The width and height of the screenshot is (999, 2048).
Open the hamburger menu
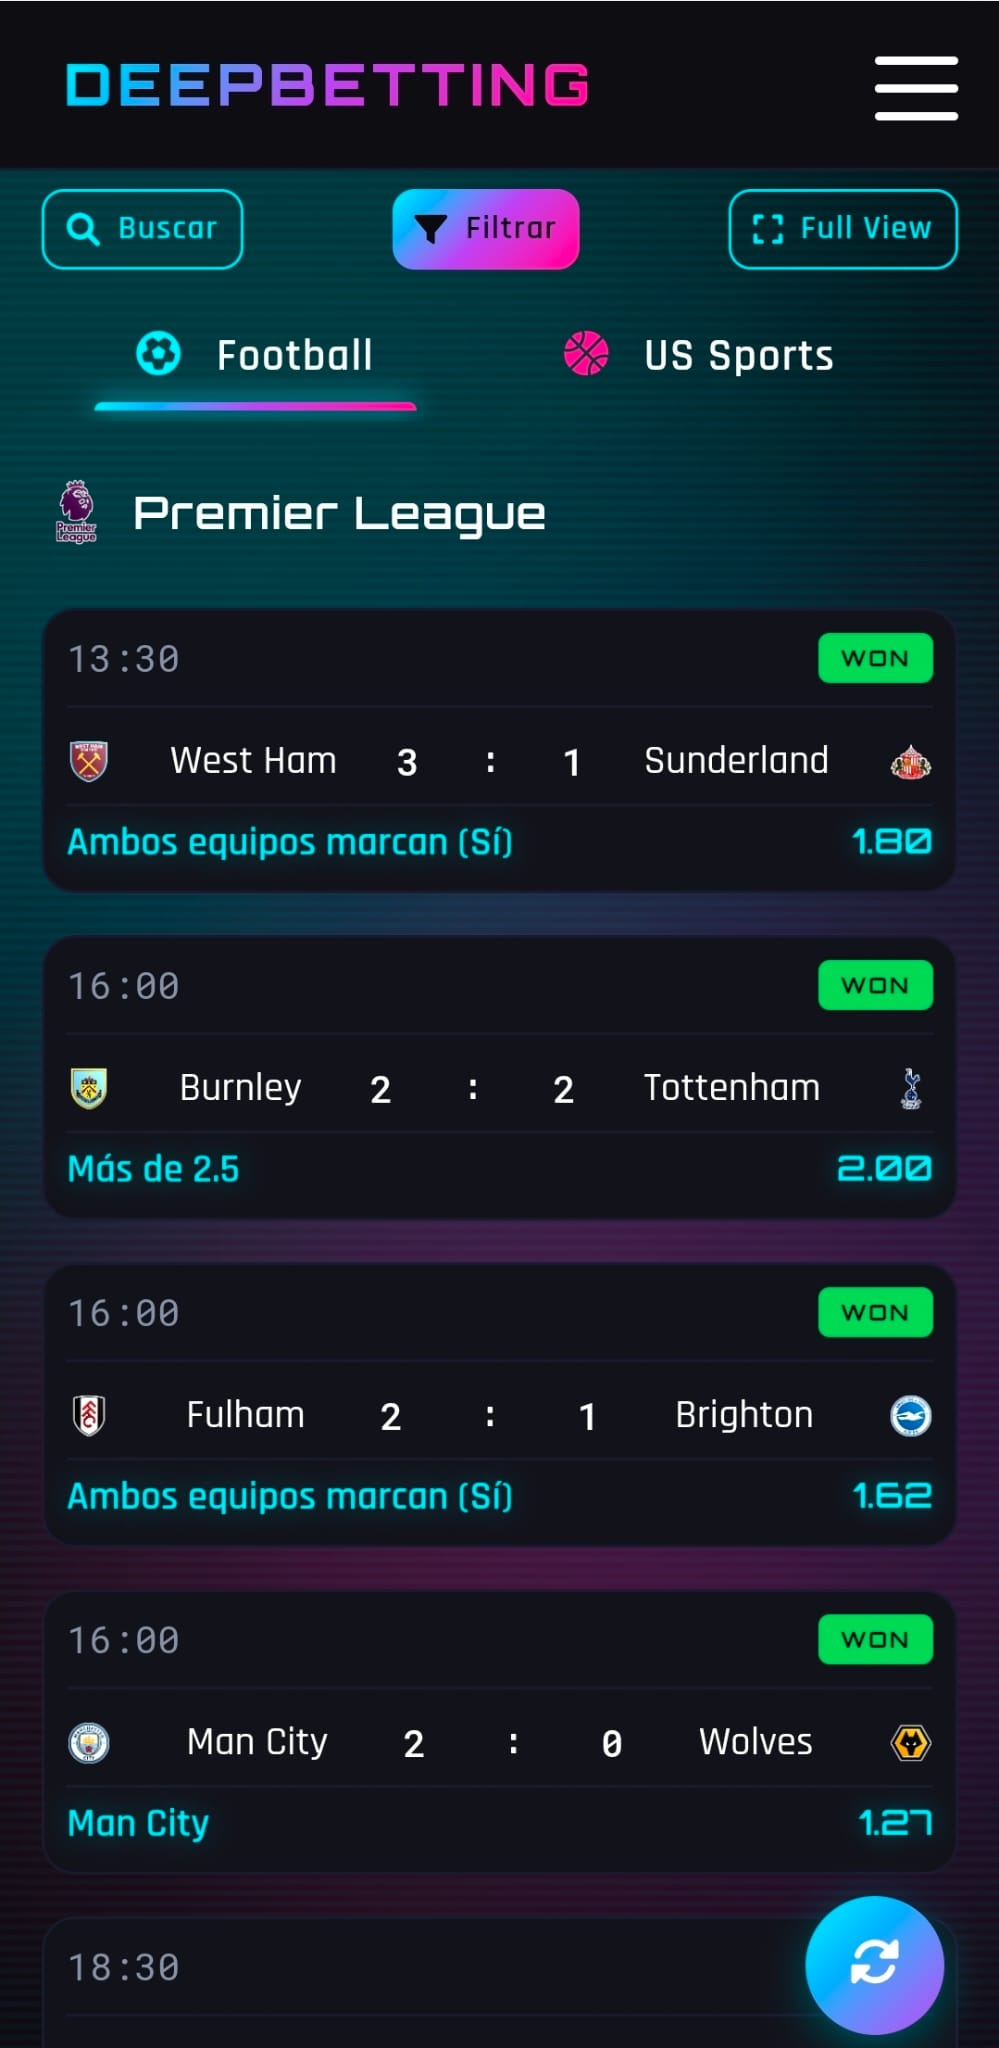tap(916, 88)
